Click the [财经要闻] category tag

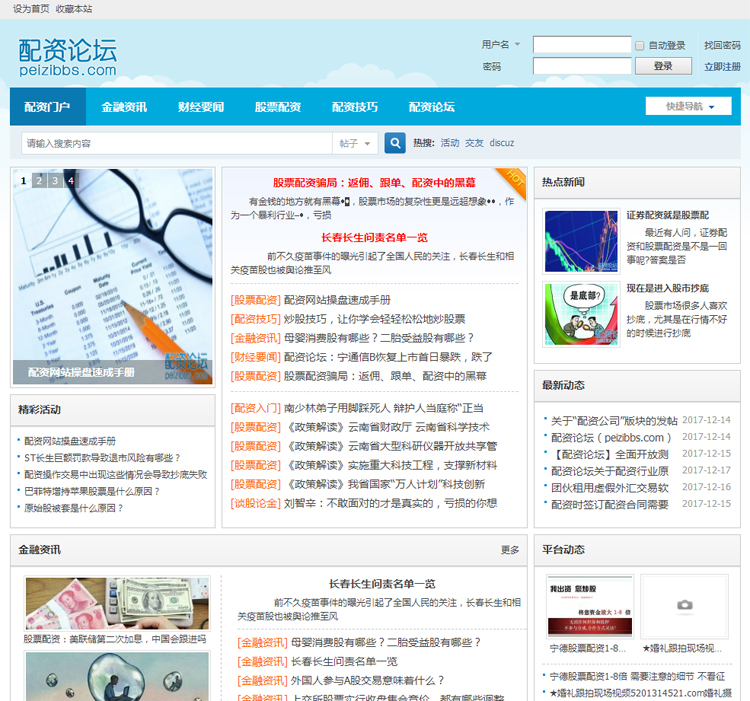255,357
